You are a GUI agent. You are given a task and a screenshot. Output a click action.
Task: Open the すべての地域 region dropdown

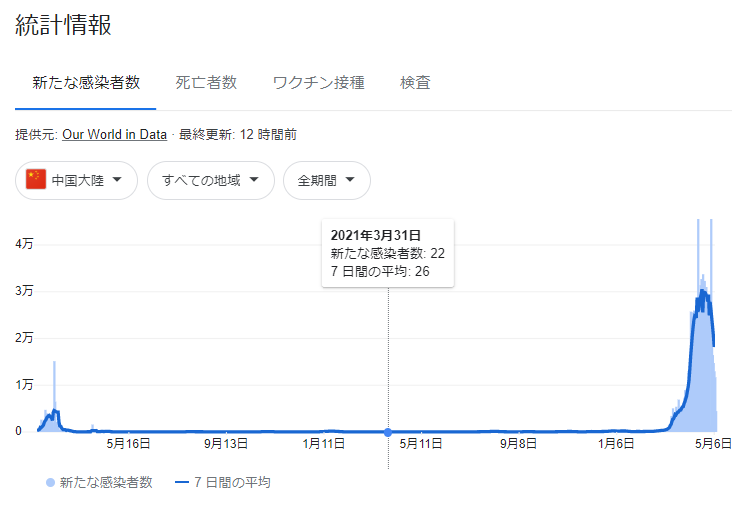coord(211,180)
